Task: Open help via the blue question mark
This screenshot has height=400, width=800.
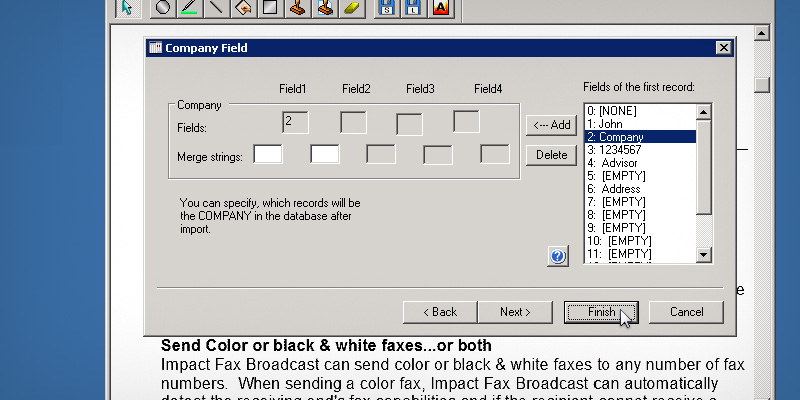Action: (558, 257)
